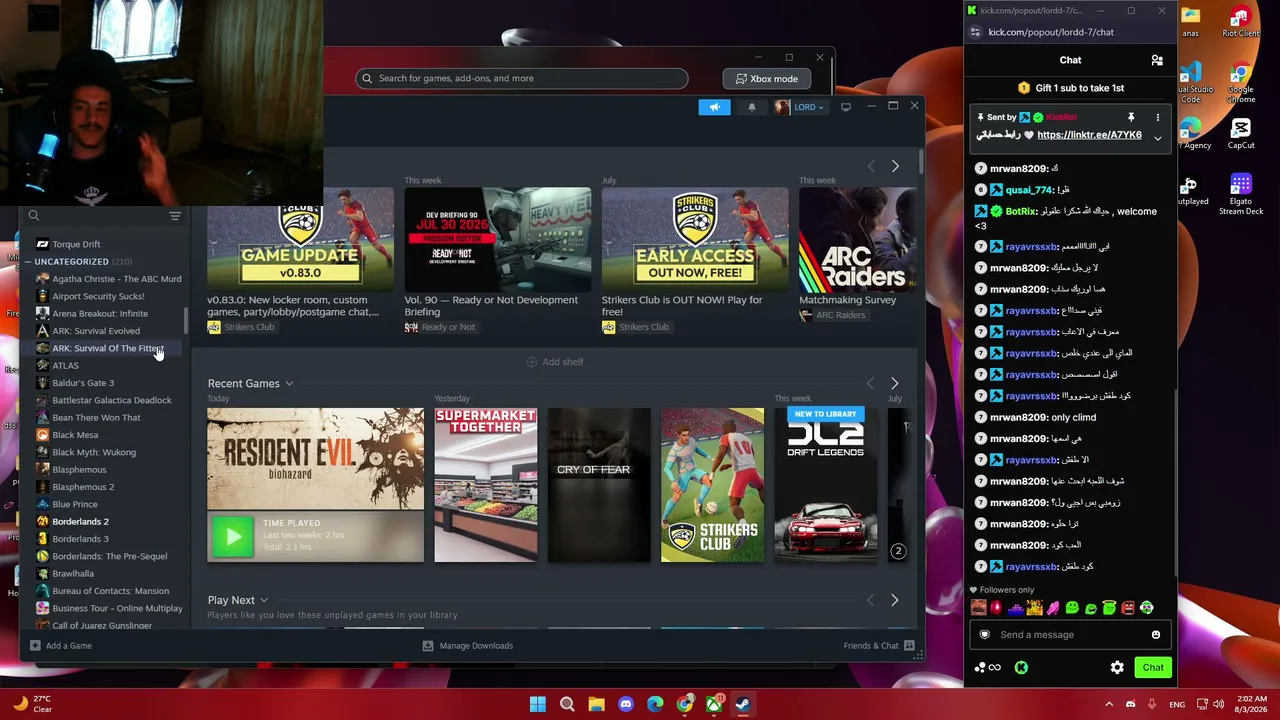Viewport: 1280px width, 720px height.
Task: Play Resident Evil 7 green button
Action: pyautogui.click(x=233, y=537)
